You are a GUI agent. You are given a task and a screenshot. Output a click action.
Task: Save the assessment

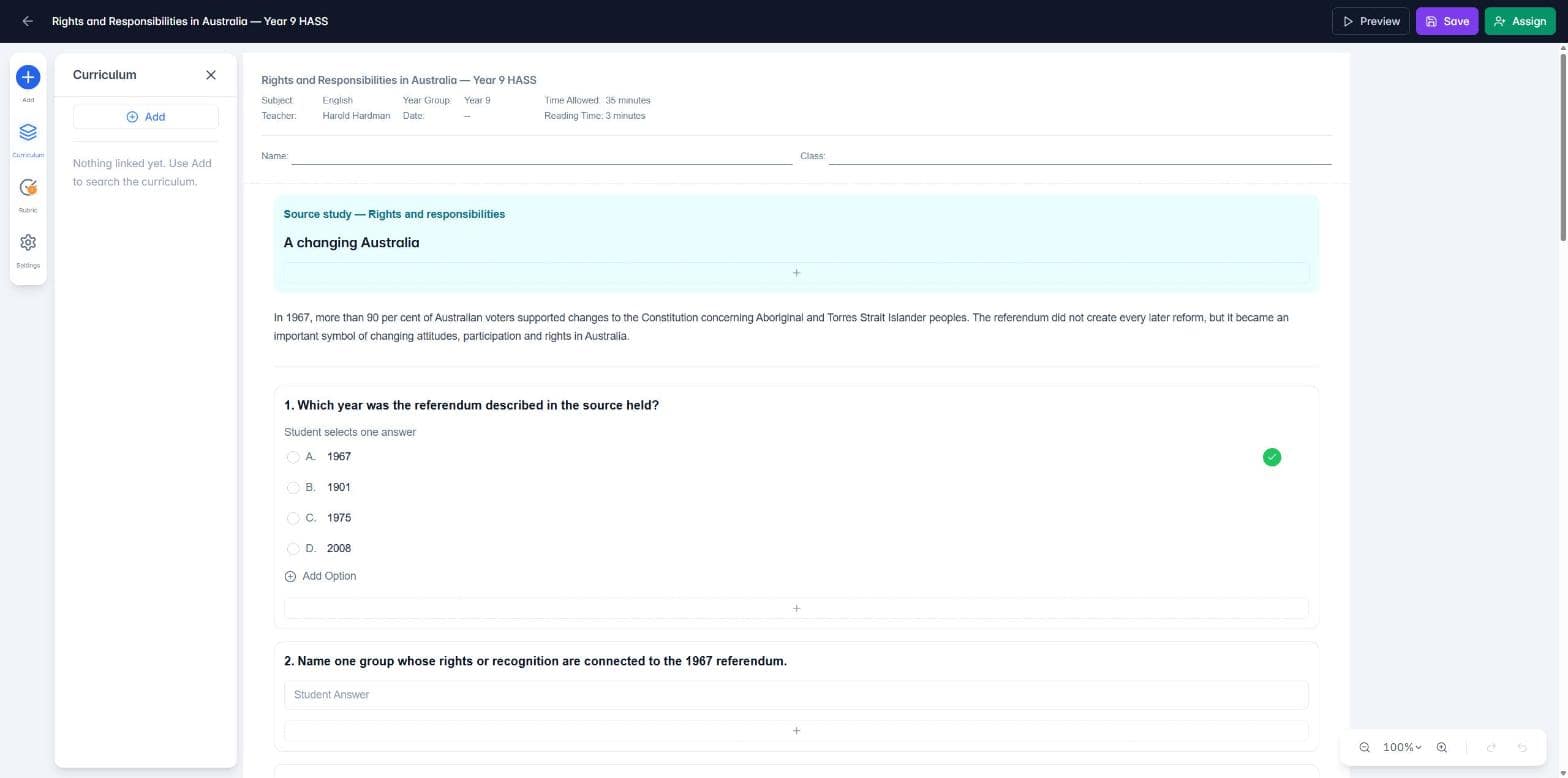[x=1446, y=21]
